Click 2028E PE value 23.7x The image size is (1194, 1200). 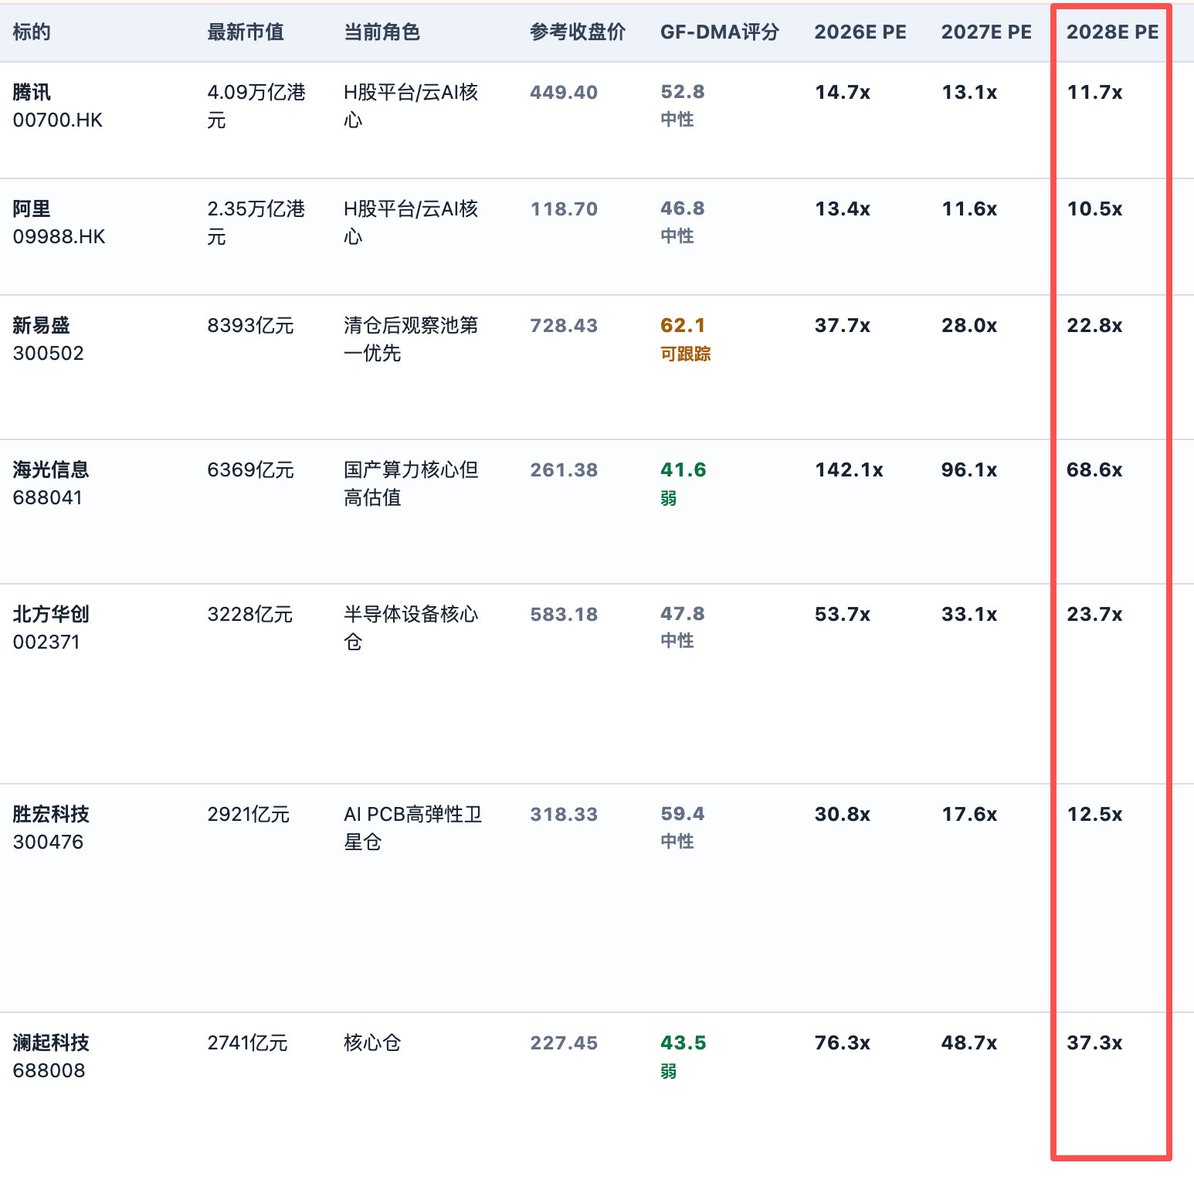(x=1094, y=614)
